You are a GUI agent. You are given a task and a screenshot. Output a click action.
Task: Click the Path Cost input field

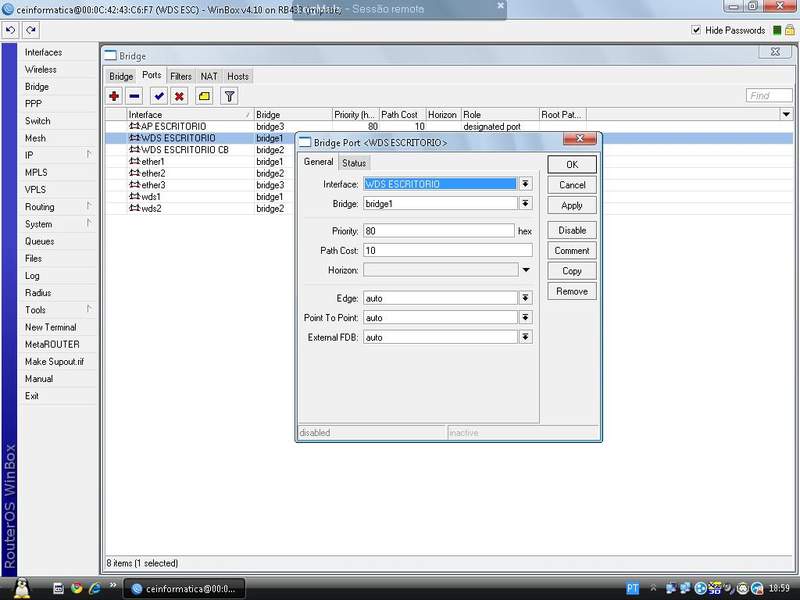pos(447,250)
